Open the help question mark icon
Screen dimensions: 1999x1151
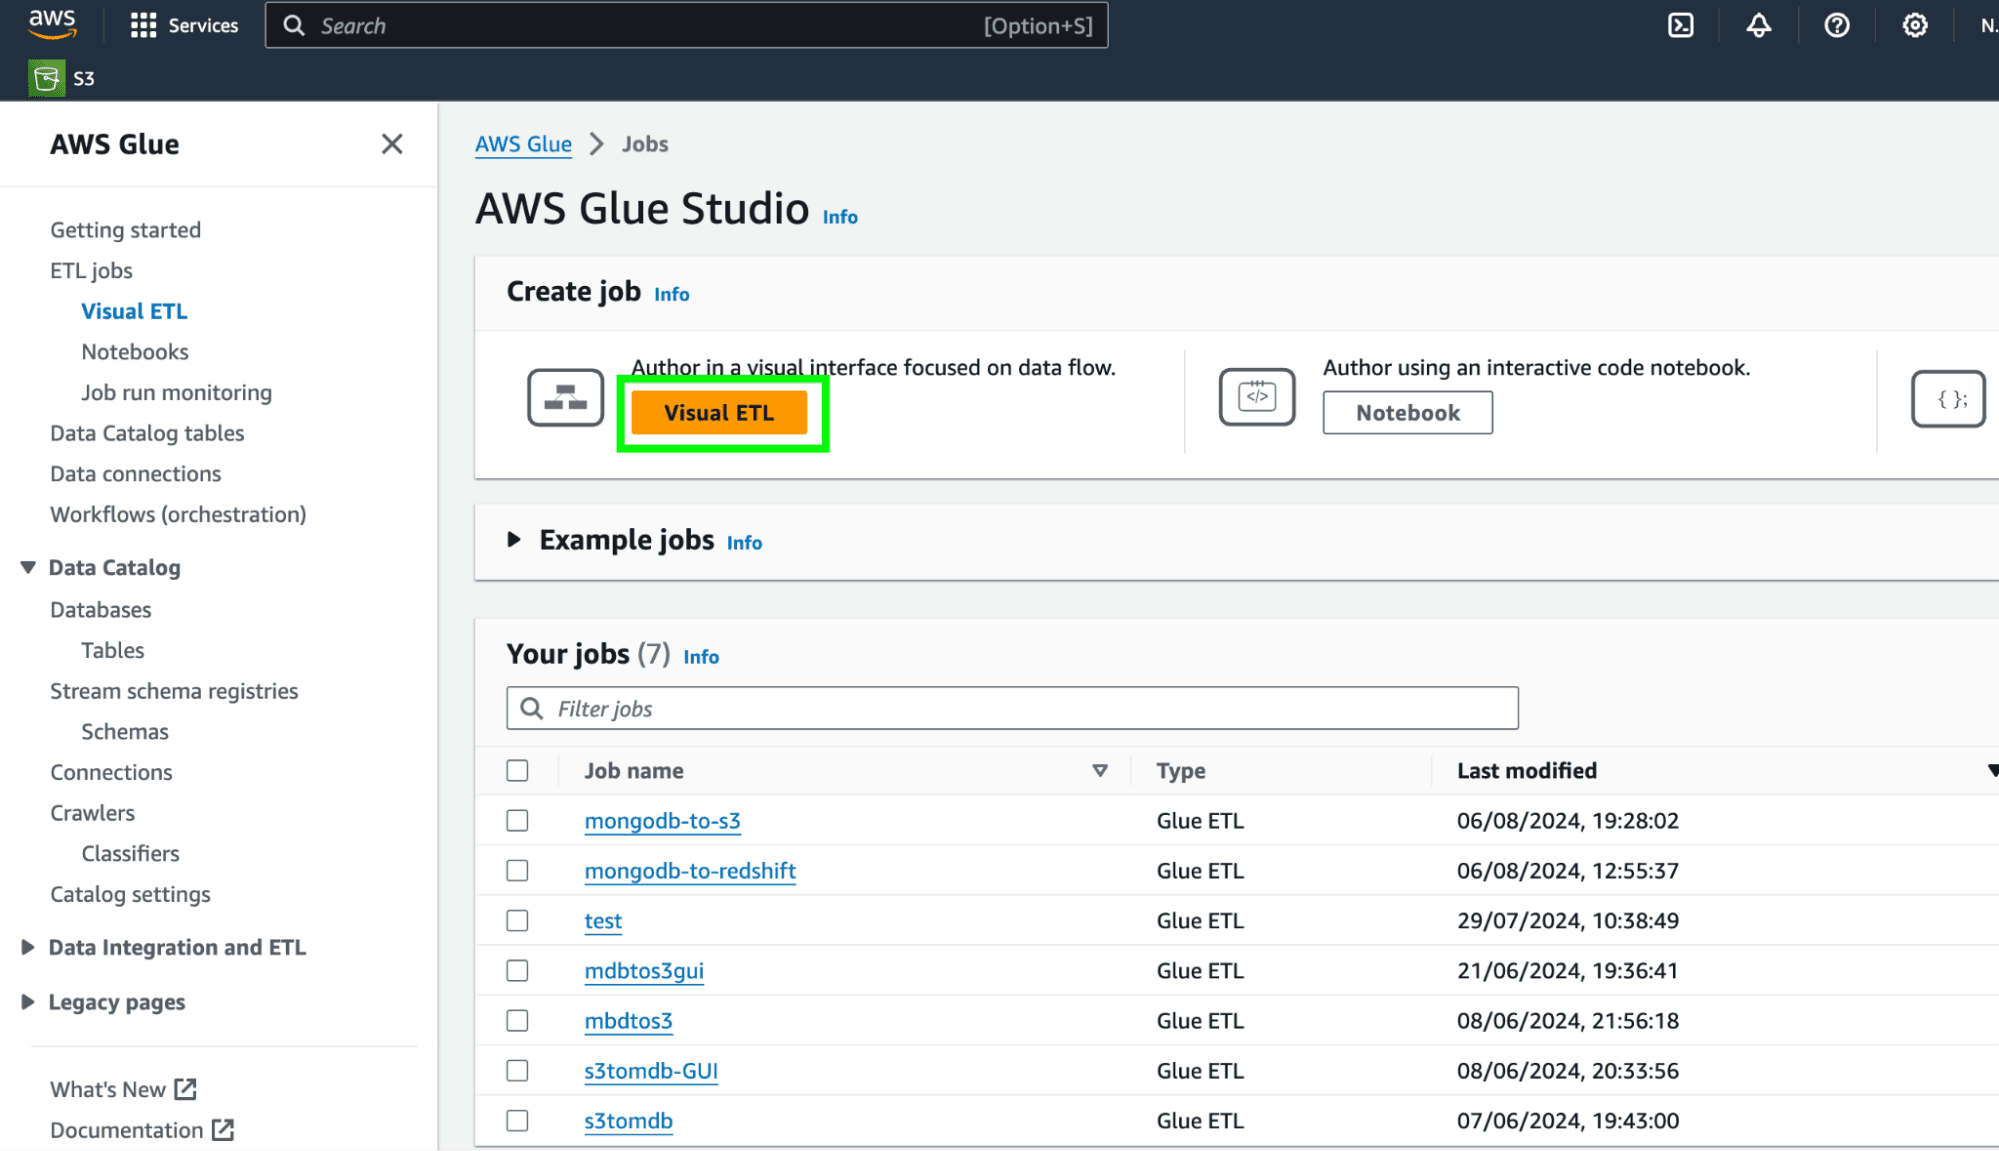[1837, 25]
